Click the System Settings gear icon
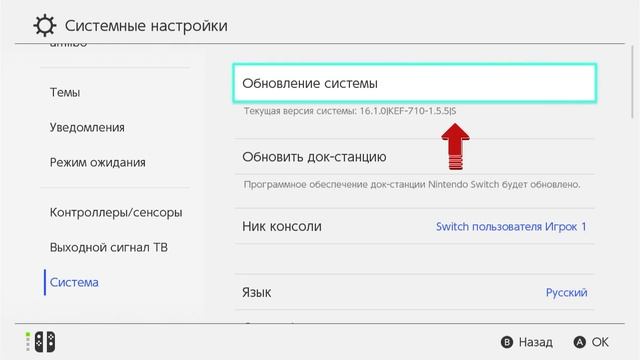Screen dimensions: 640x360 (x=44, y=25)
